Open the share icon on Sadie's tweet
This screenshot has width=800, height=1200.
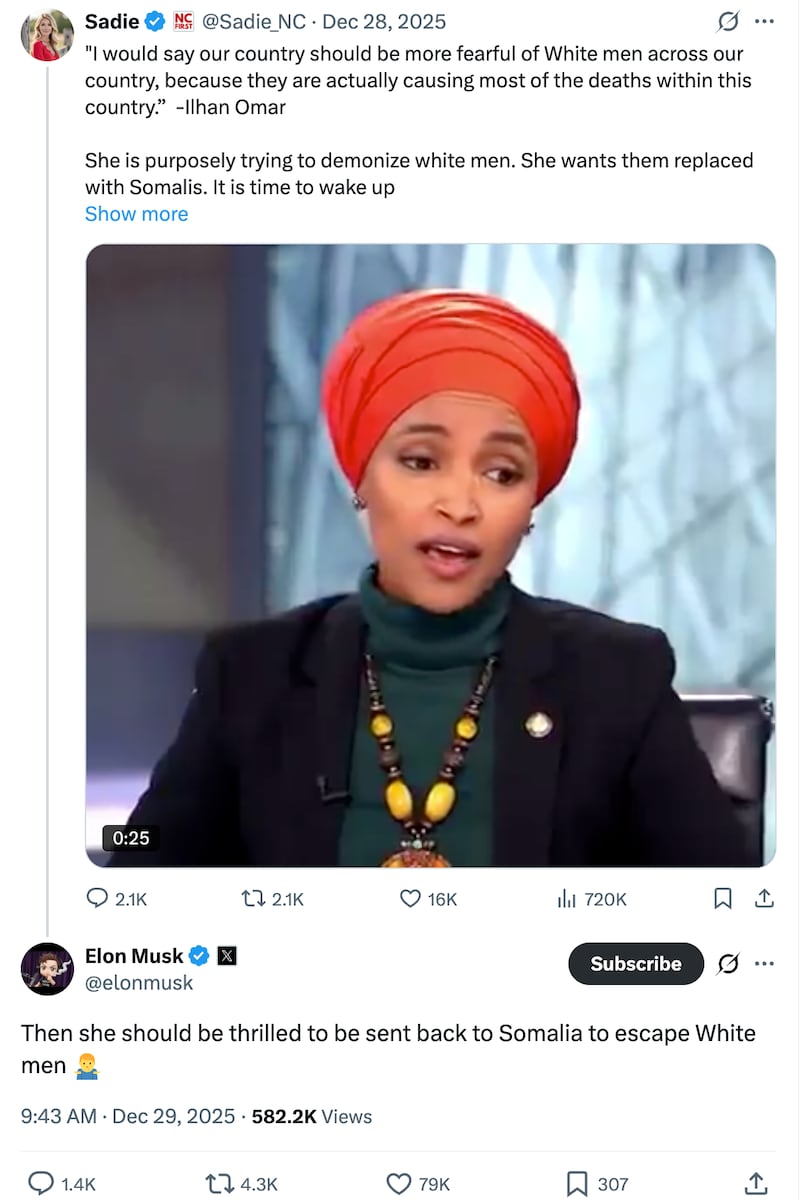(x=764, y=899)
